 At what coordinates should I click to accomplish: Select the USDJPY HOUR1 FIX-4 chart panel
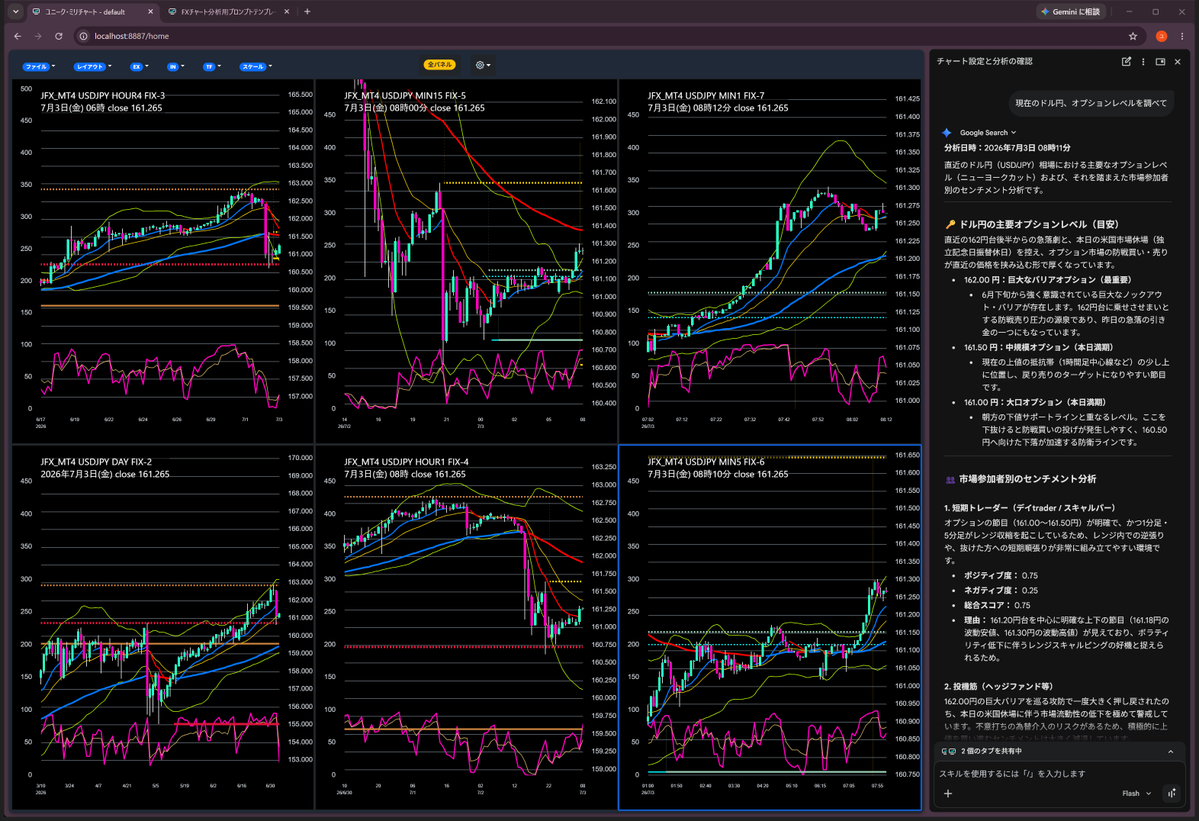(x=466, y=628)
